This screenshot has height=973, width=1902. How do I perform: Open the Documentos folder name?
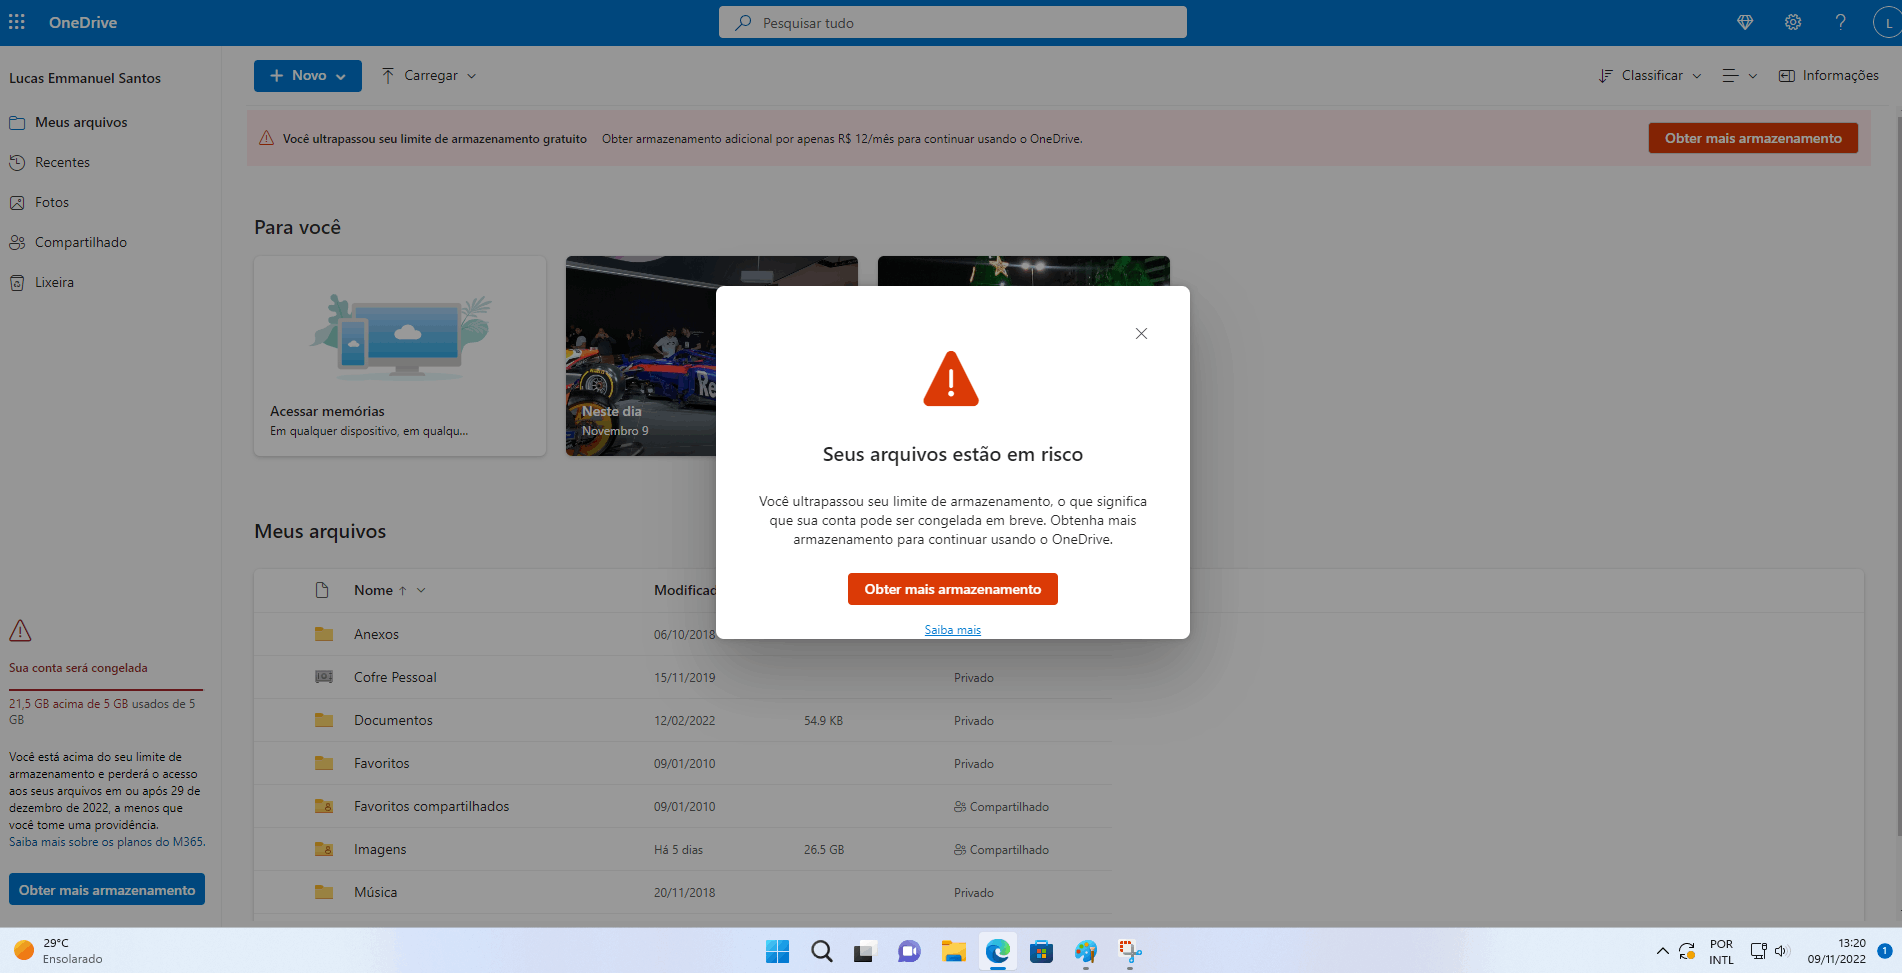(x=393, y=720)
